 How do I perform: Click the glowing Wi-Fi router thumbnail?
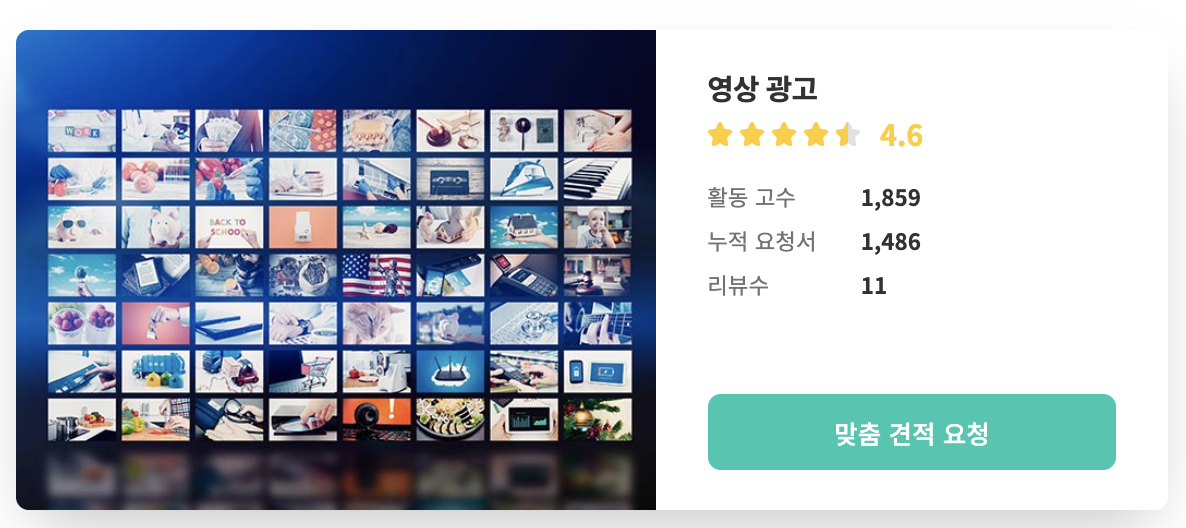[450, 371]
